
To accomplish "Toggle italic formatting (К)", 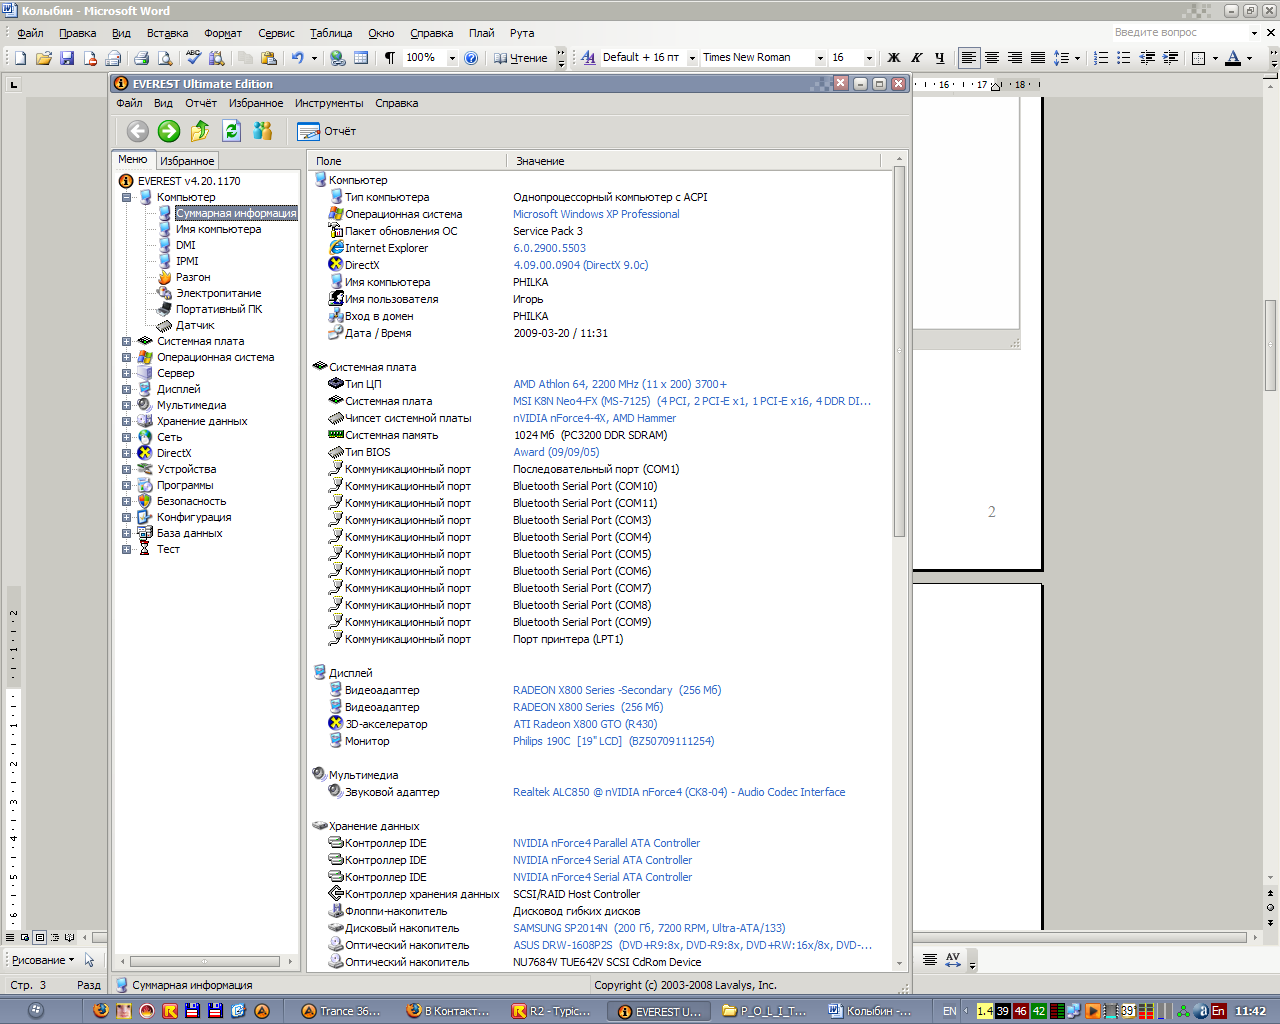I will point(916,58).
